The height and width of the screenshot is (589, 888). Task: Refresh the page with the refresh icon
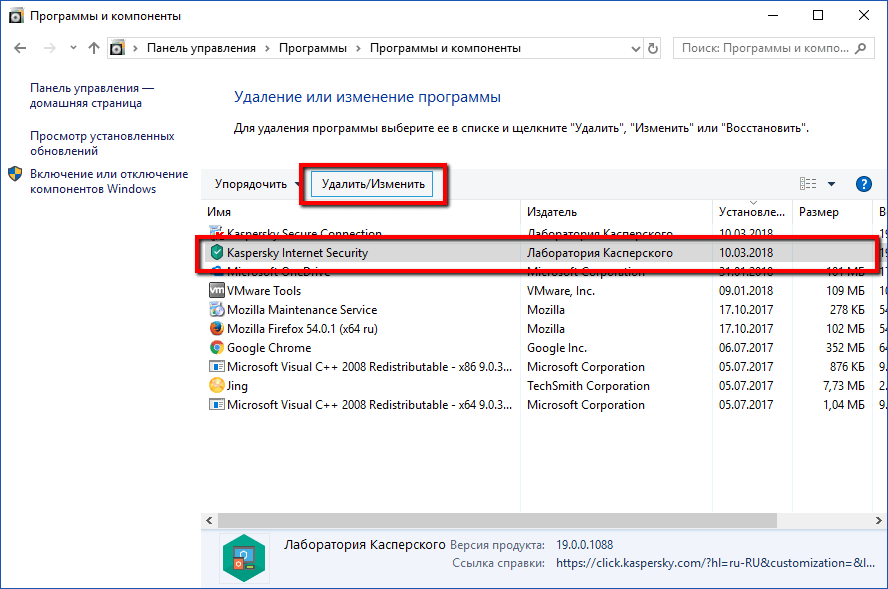click(652, 46)
